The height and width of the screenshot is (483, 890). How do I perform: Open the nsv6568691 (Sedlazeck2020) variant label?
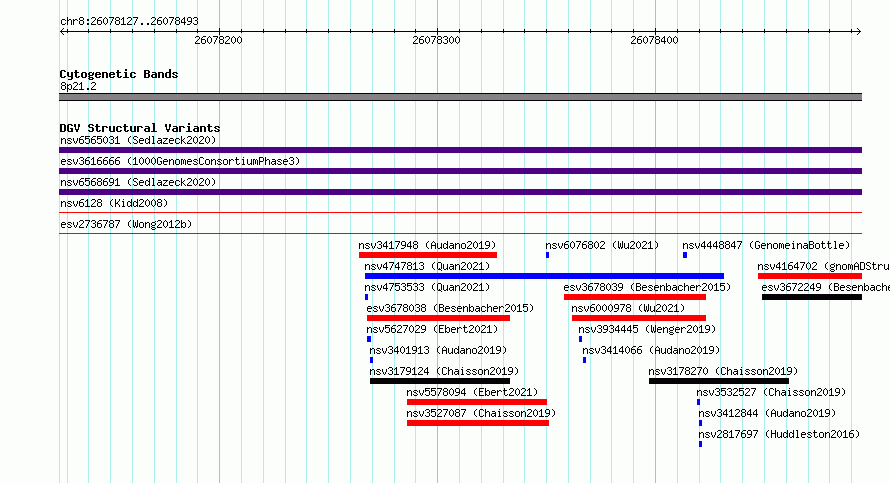[x=138, y=182]
